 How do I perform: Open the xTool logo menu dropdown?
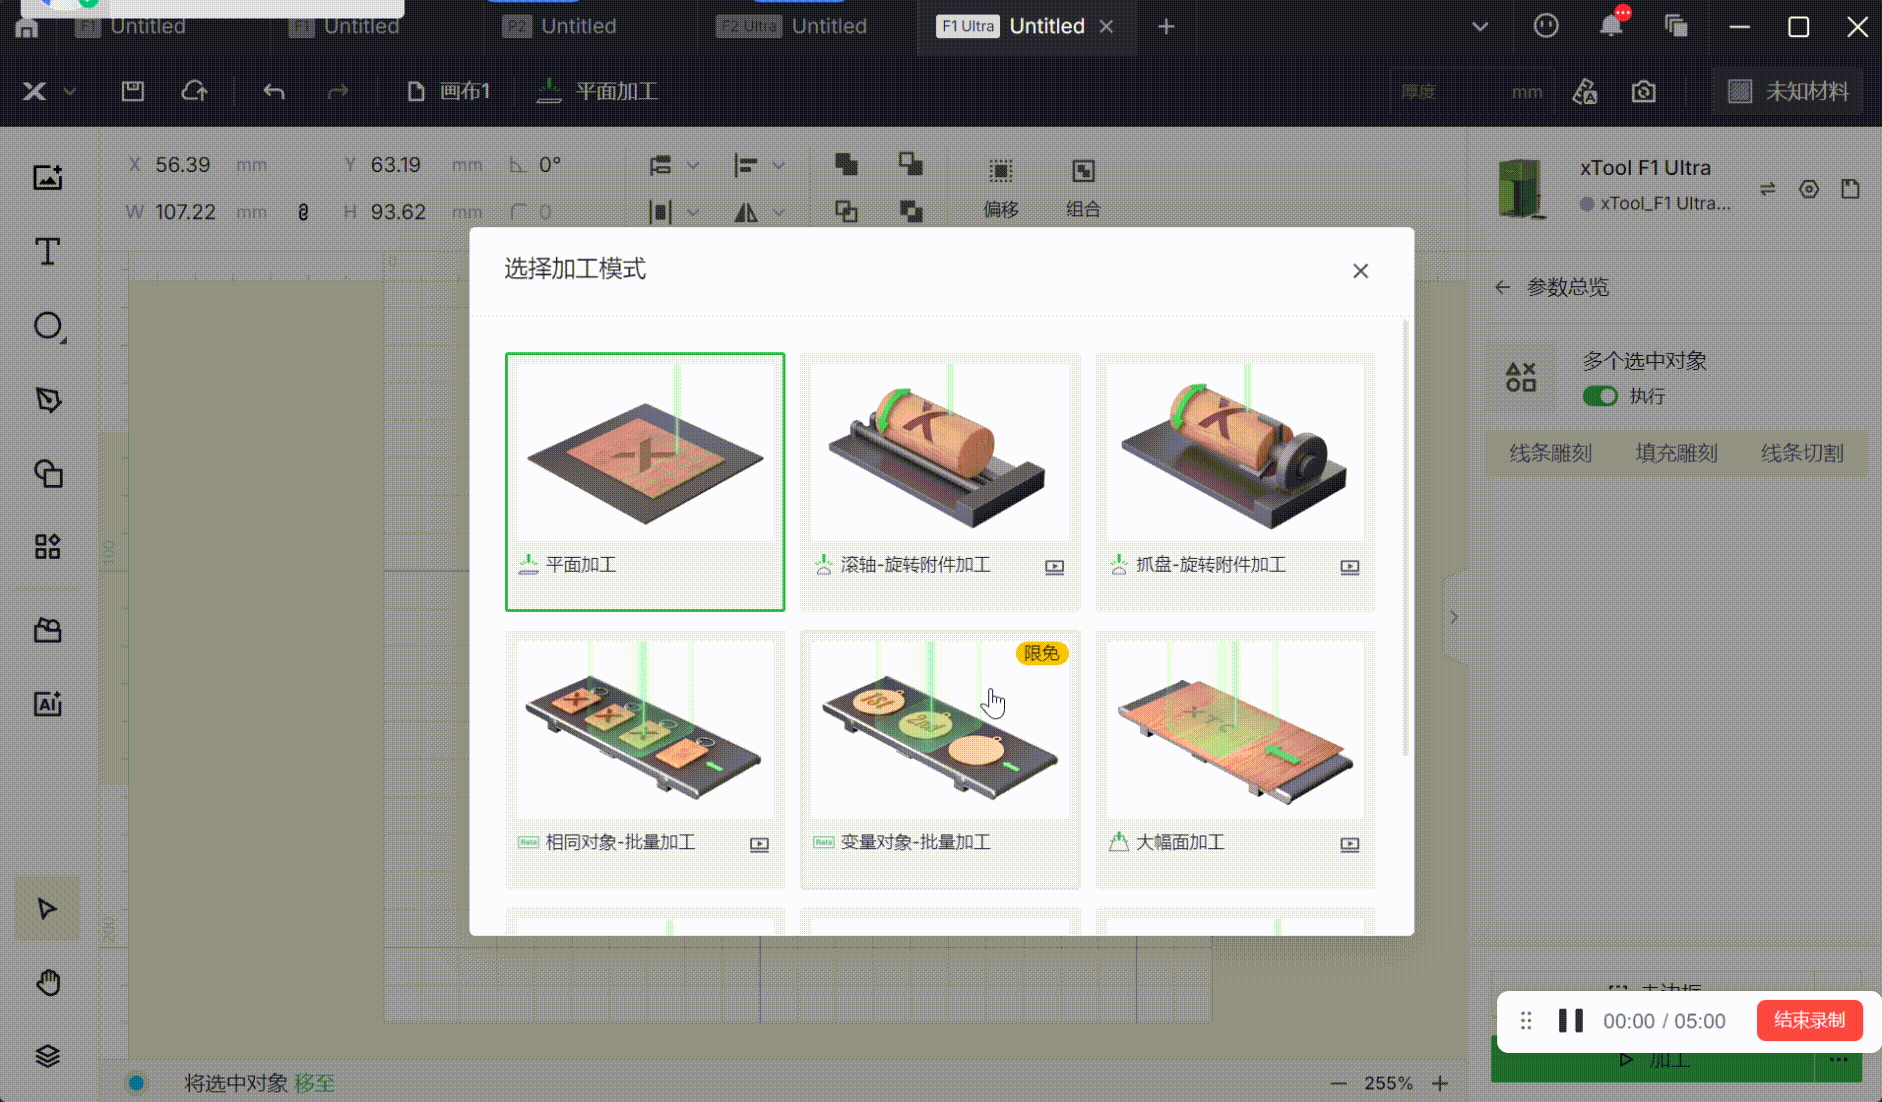click(x=48, y=91)
